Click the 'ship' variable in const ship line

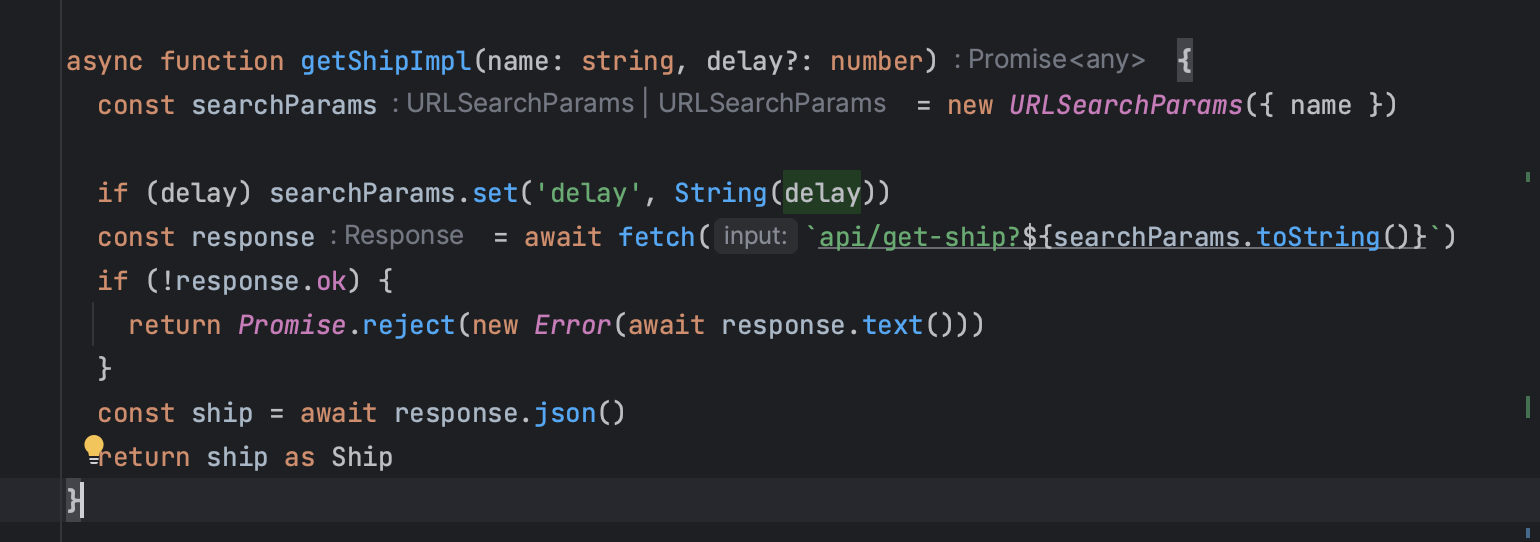[222, 413]
